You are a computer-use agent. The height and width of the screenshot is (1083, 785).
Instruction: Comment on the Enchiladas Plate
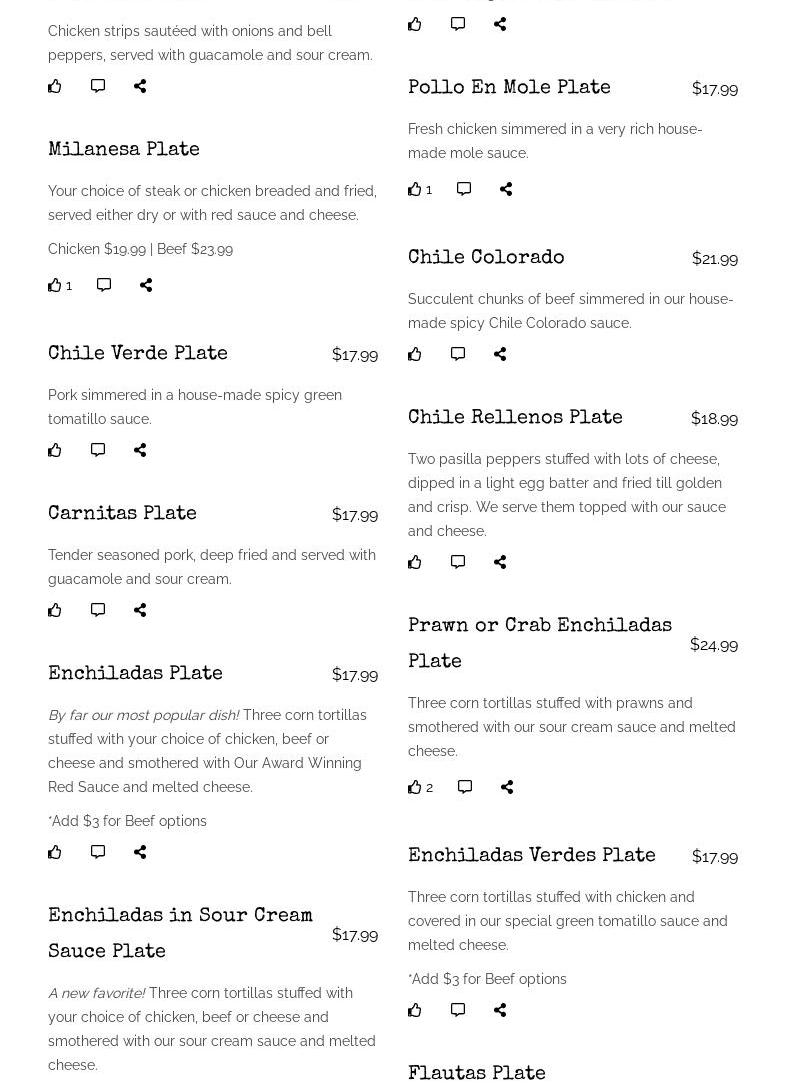(98, 852)
